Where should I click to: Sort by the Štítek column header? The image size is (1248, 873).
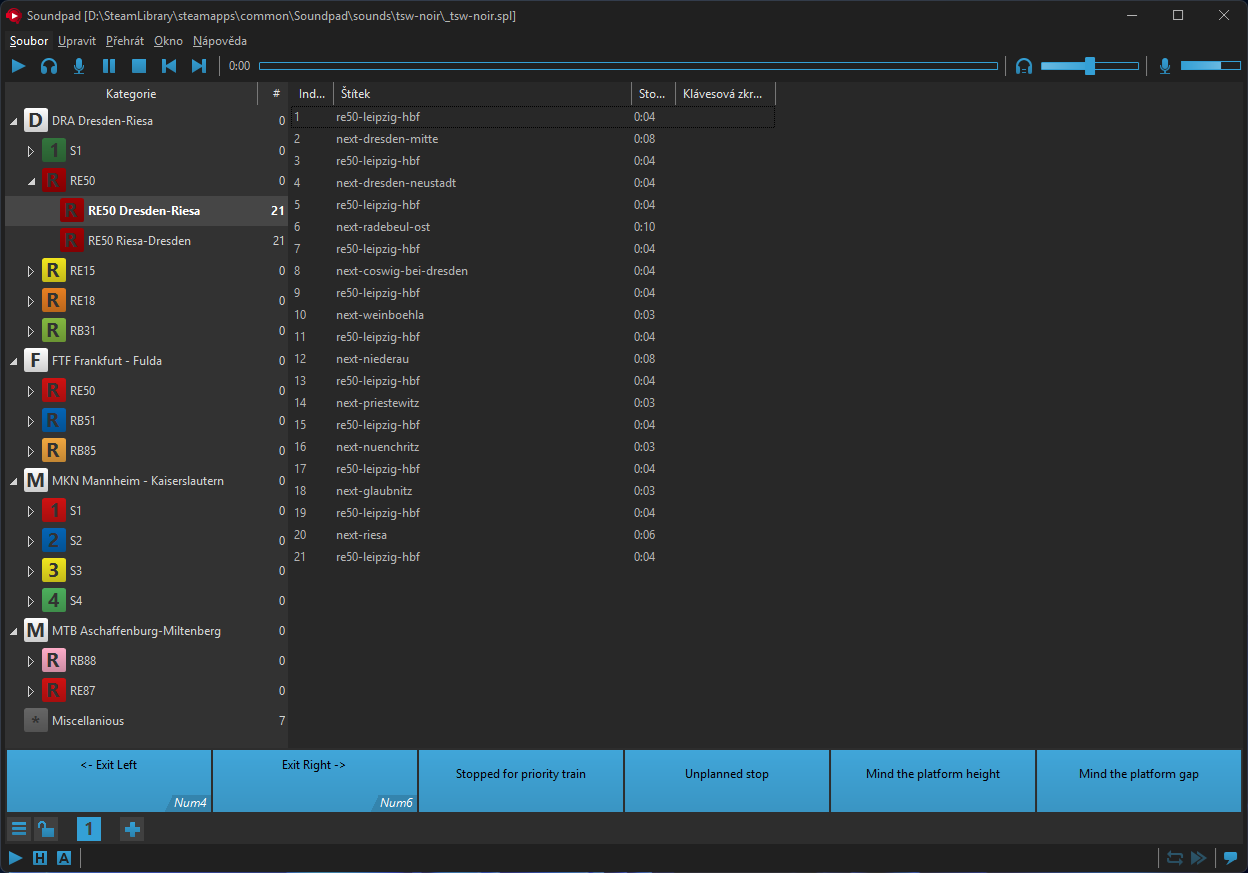click(482, 94)
